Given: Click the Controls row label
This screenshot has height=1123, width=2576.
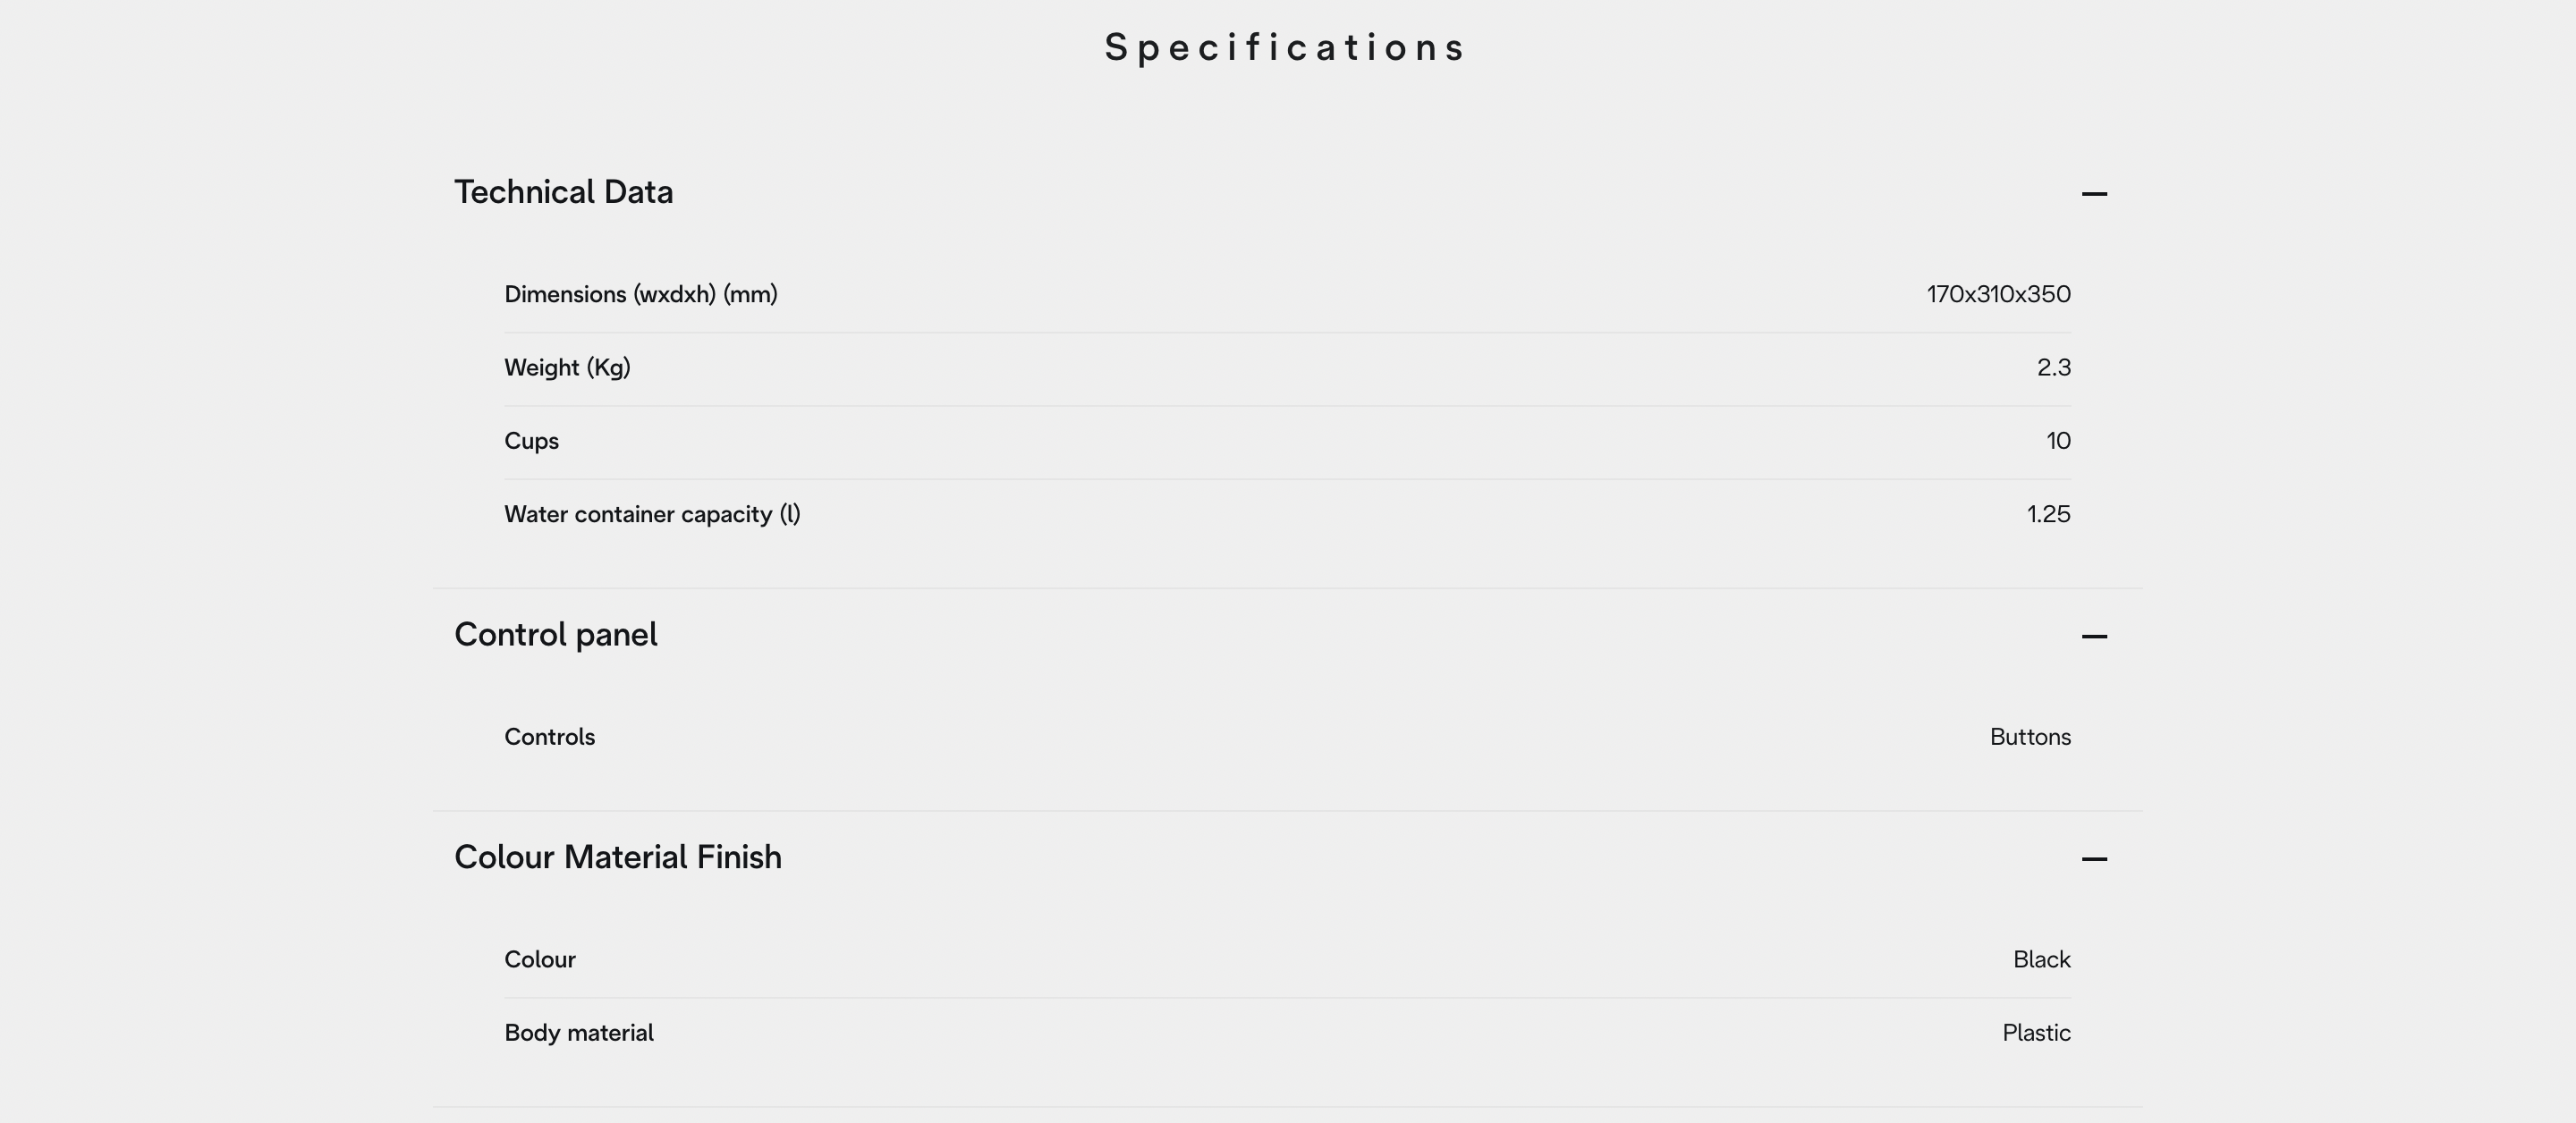Looking at the screenshot, I should coord(549,737).
